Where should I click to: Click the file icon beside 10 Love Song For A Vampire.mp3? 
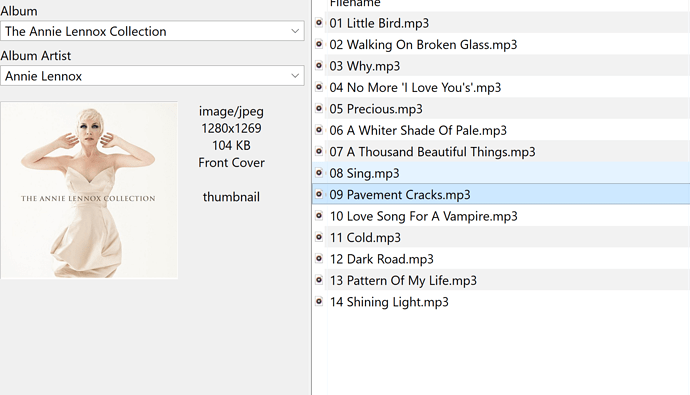(x=319, y=216)
